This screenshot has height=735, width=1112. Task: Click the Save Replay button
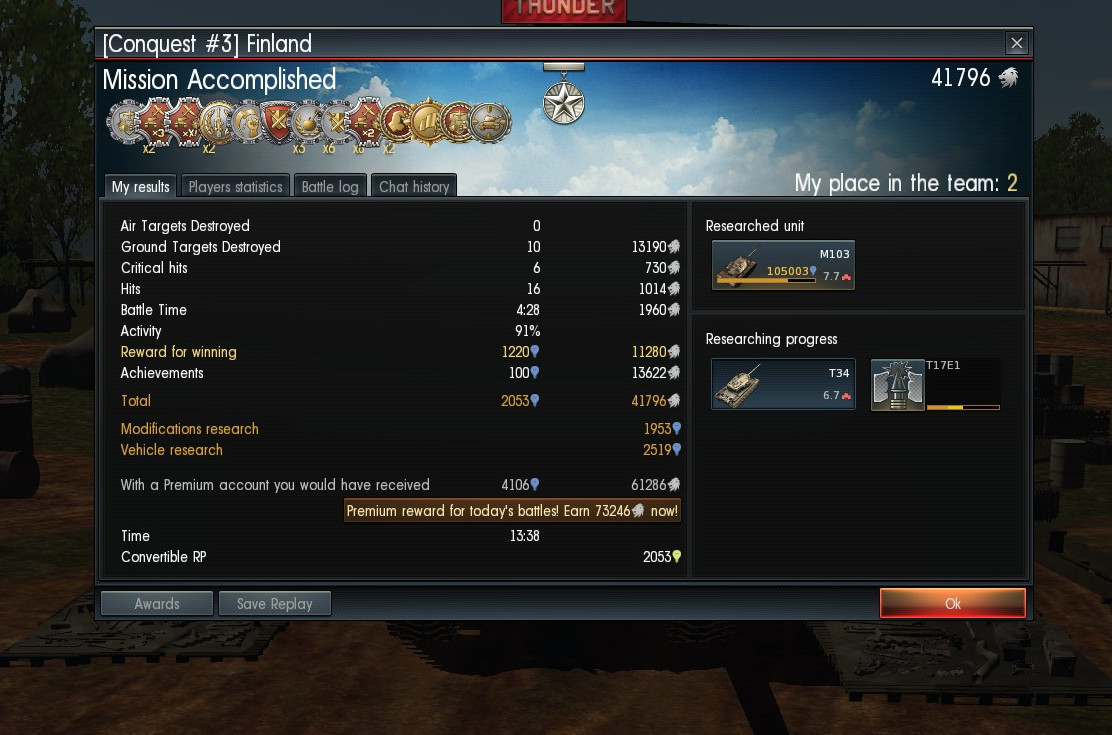coord(274,604)
